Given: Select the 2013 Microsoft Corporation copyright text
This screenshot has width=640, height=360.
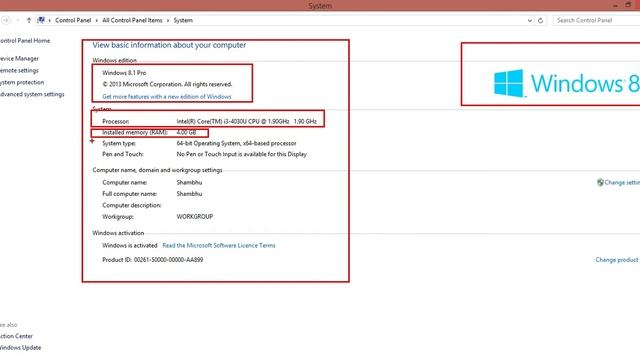Looking at the screenshot, I should click(167, 84).
